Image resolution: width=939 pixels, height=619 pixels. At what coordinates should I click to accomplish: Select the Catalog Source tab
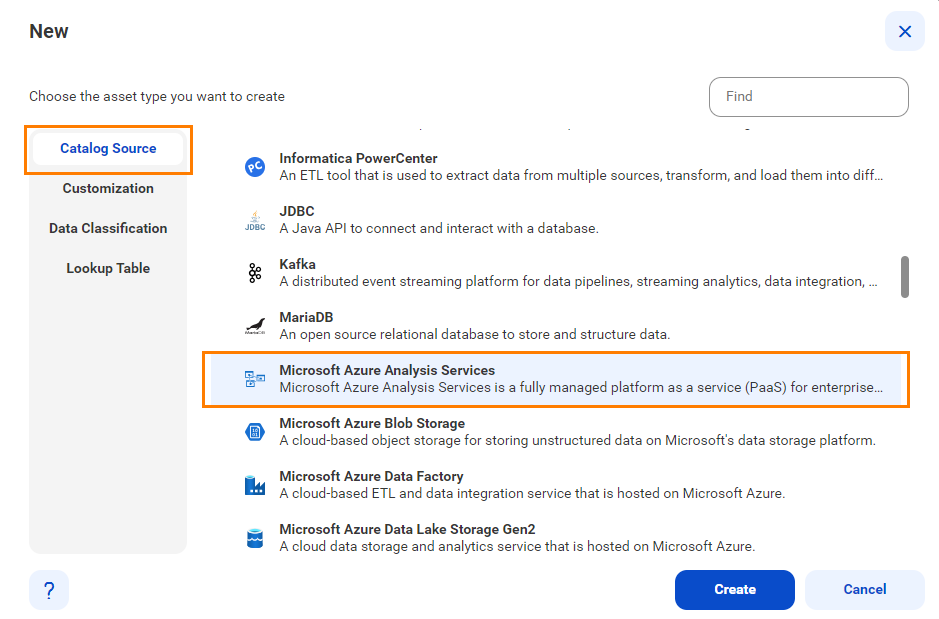(x=108, y=148)
